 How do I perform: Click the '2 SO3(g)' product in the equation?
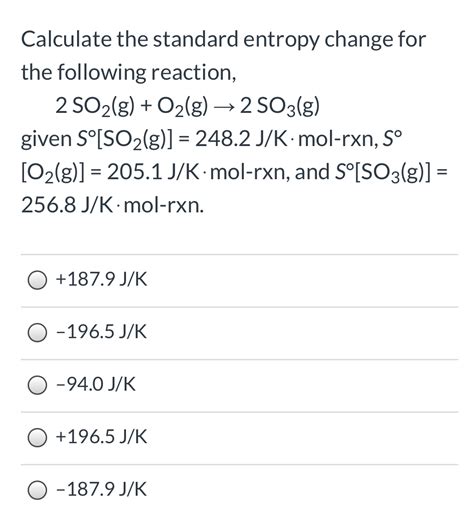pos(280,107)
